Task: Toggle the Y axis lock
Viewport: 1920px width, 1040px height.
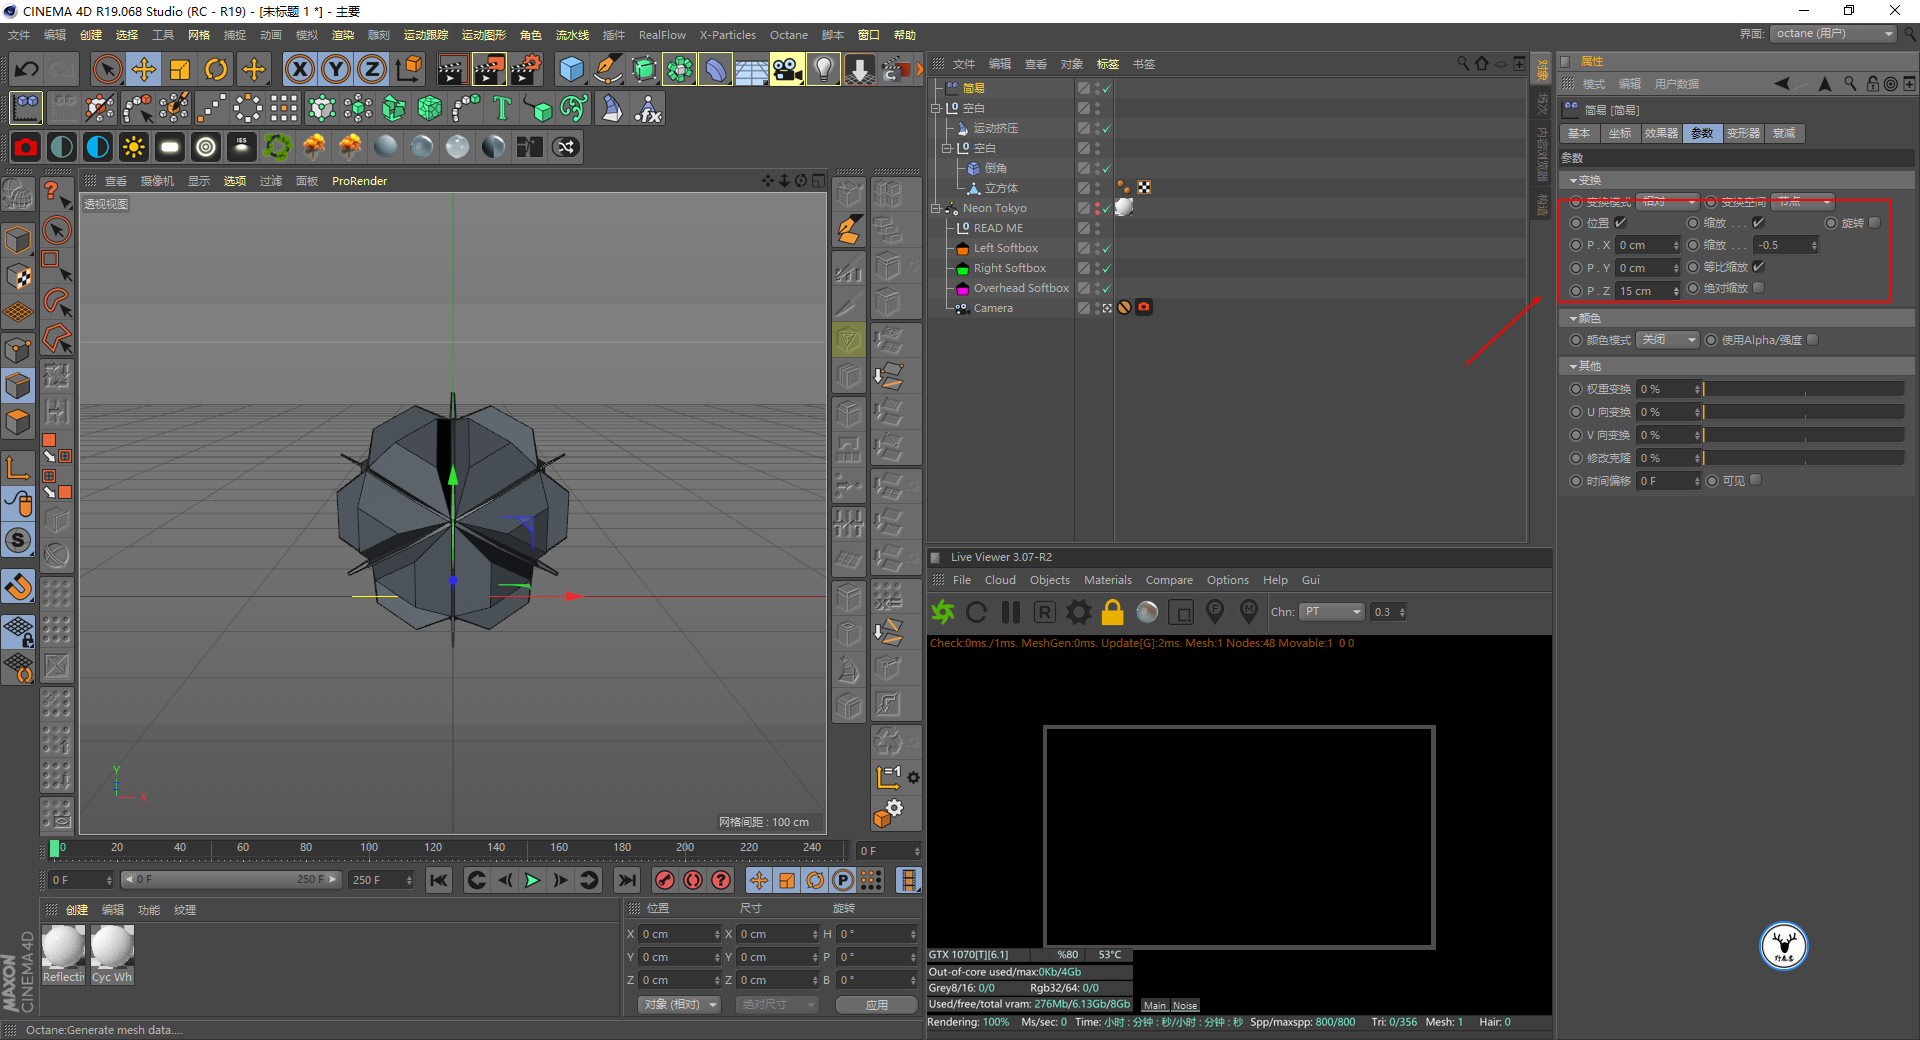Action: pos(336,69)
